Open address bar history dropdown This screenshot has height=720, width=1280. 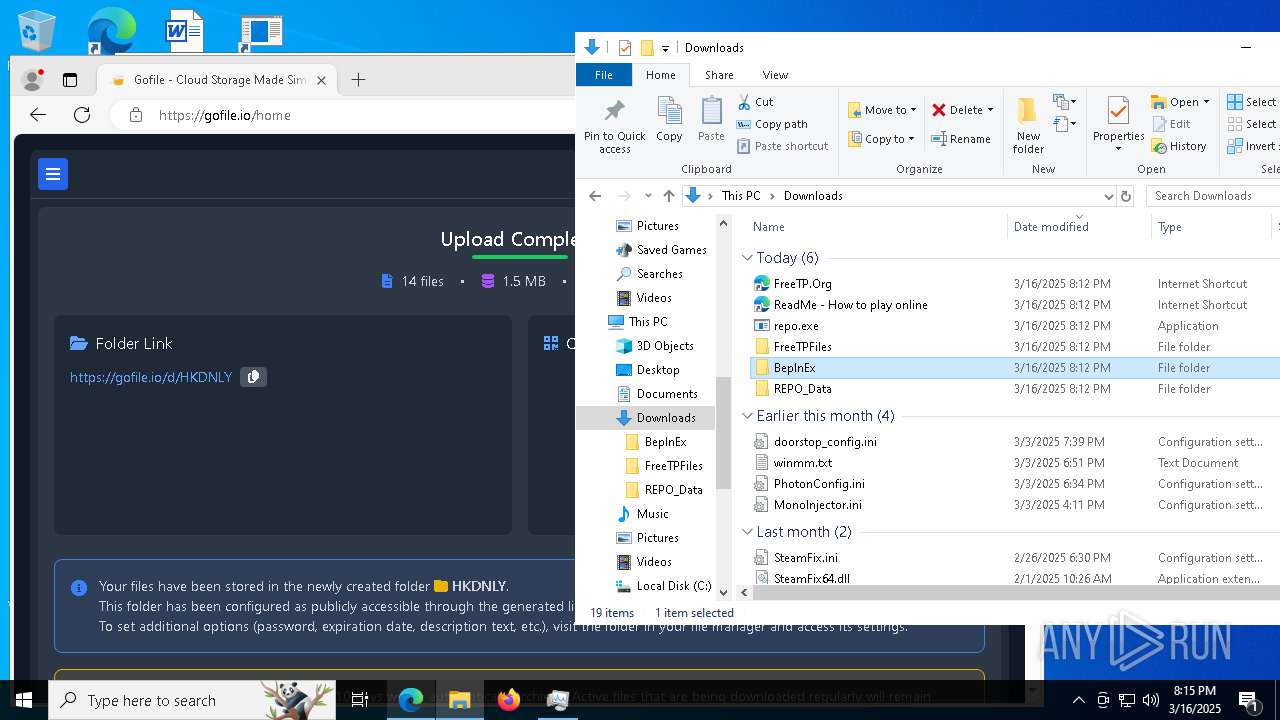click(x=1108, y=196)
